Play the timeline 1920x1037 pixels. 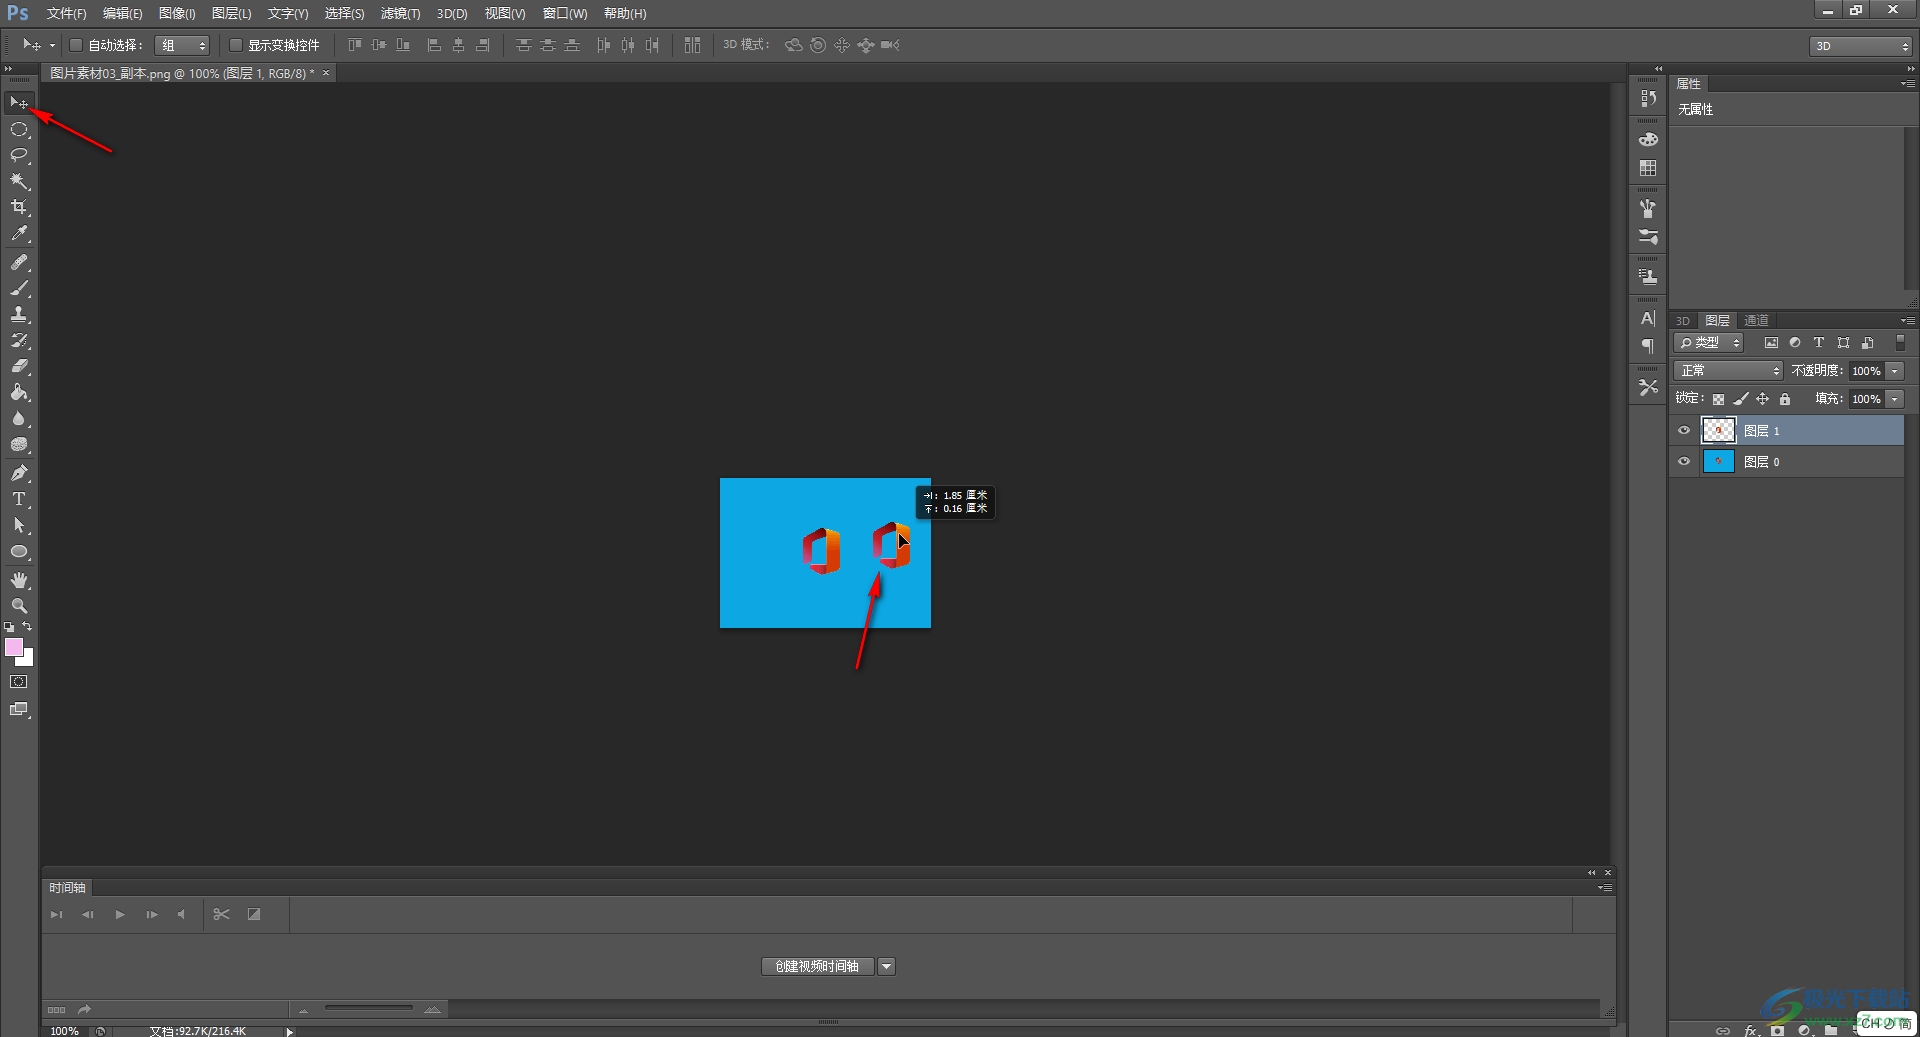[x=120, y=914]
